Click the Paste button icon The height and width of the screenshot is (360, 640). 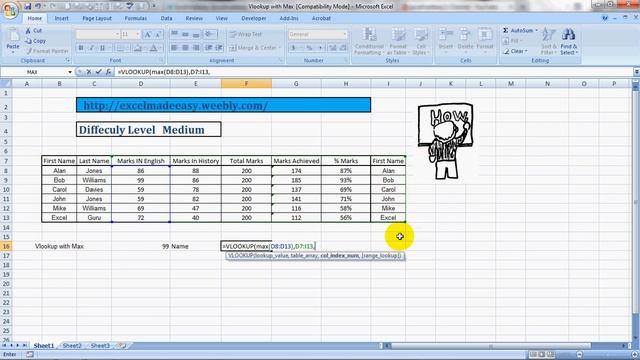[x=13, y=36]
